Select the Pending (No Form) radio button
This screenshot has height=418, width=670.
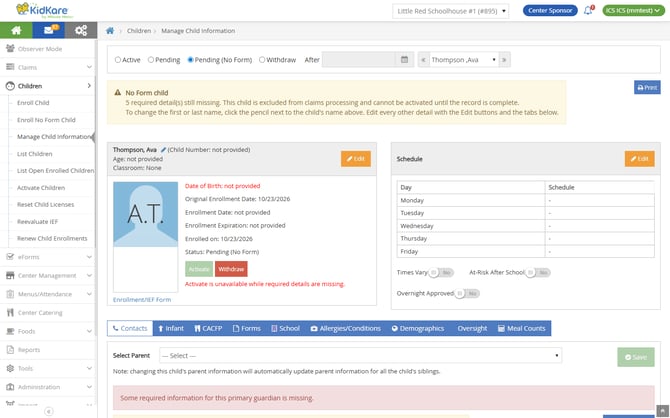[x=191, y=60]
